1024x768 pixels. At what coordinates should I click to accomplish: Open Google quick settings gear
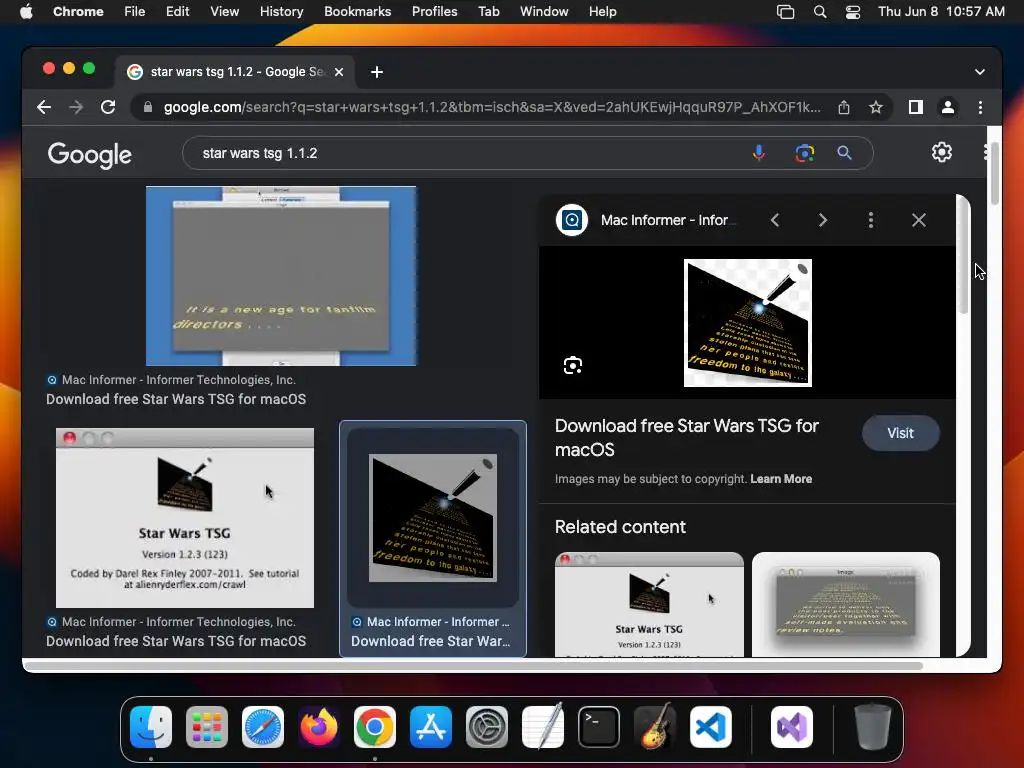point(942,152)
